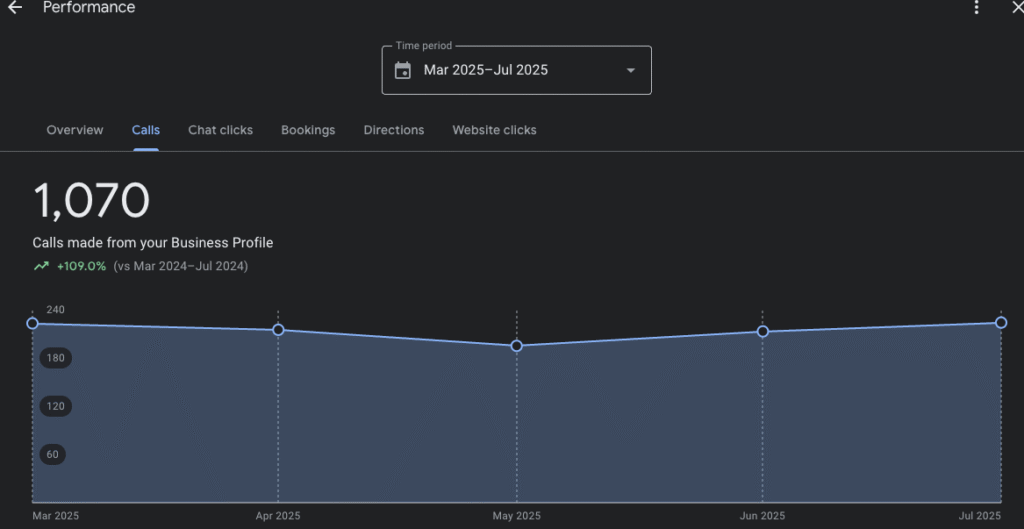Select the Calls tab
Image resolution: width=1024 pixels, height=529 pixels.
pyautogui.click(x=146, y=130)
